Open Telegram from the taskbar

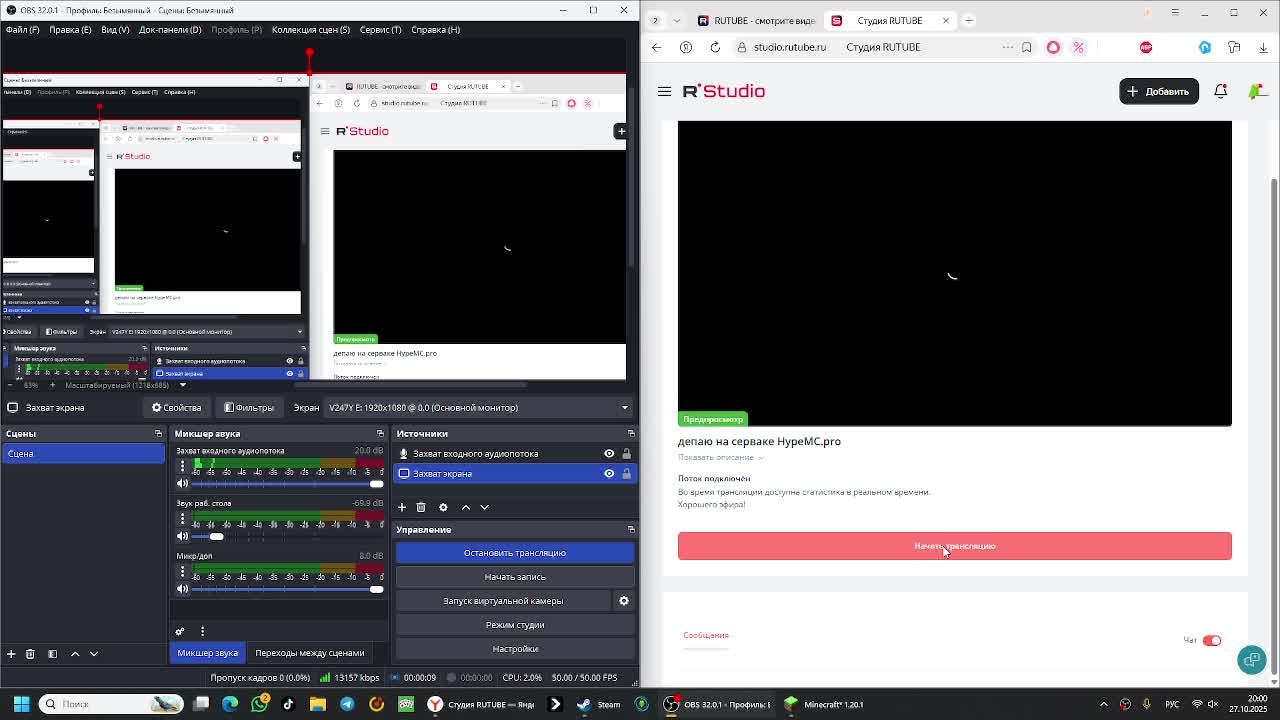pyautogui.click(x=347, y=704)
